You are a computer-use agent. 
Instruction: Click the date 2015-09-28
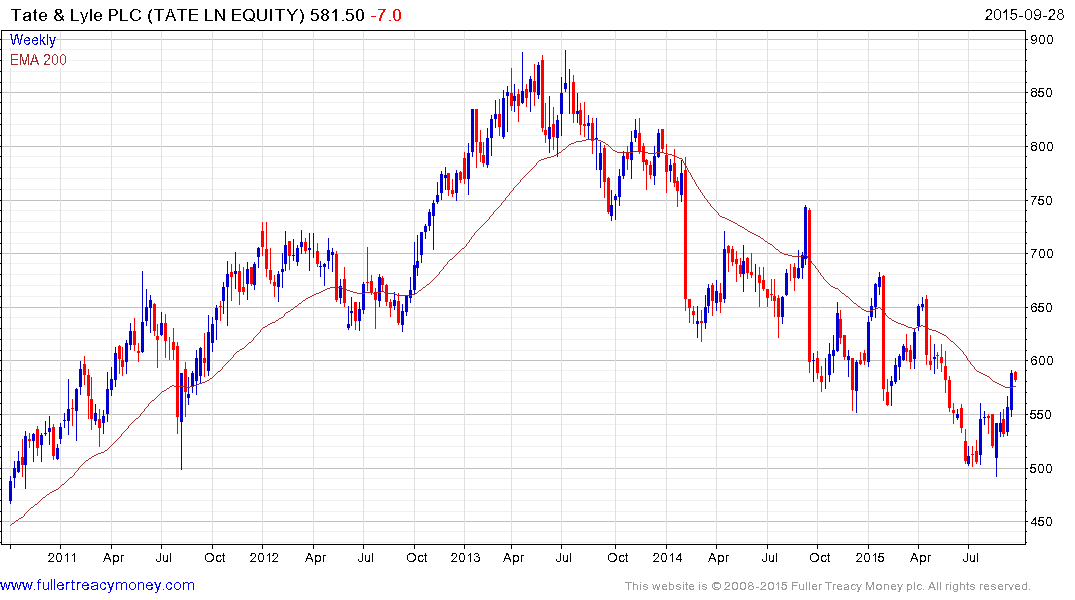coord(1024,15)
